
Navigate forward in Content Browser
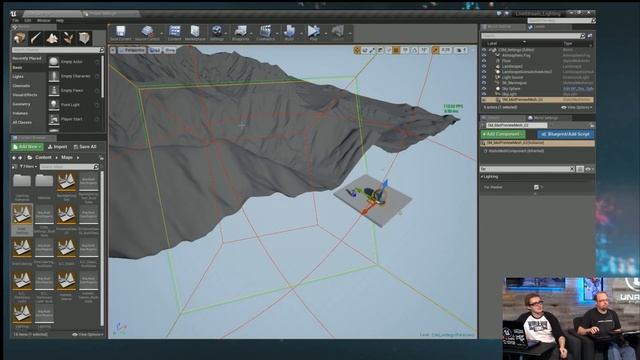20,158
